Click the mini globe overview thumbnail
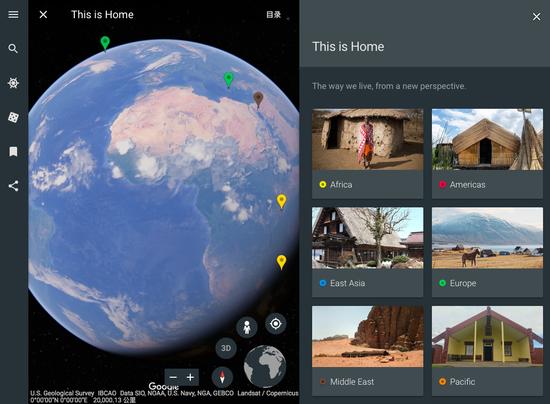This screenshot has width=550, height=404. [x=265, y=366]
